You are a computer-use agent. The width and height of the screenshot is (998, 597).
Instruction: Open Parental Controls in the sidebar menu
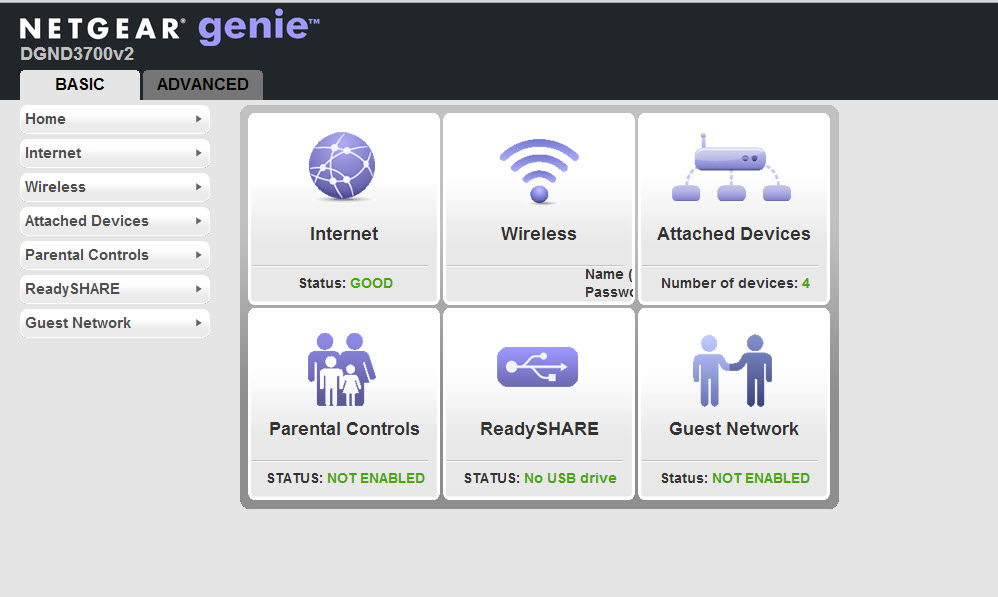pos(115,255)
